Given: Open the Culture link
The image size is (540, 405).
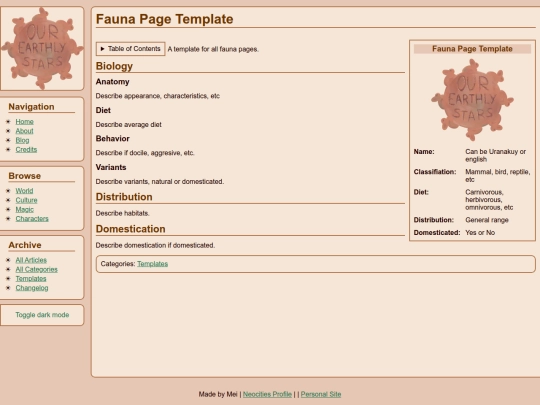Looking at the screenshot, I should (x=26, y=200).
